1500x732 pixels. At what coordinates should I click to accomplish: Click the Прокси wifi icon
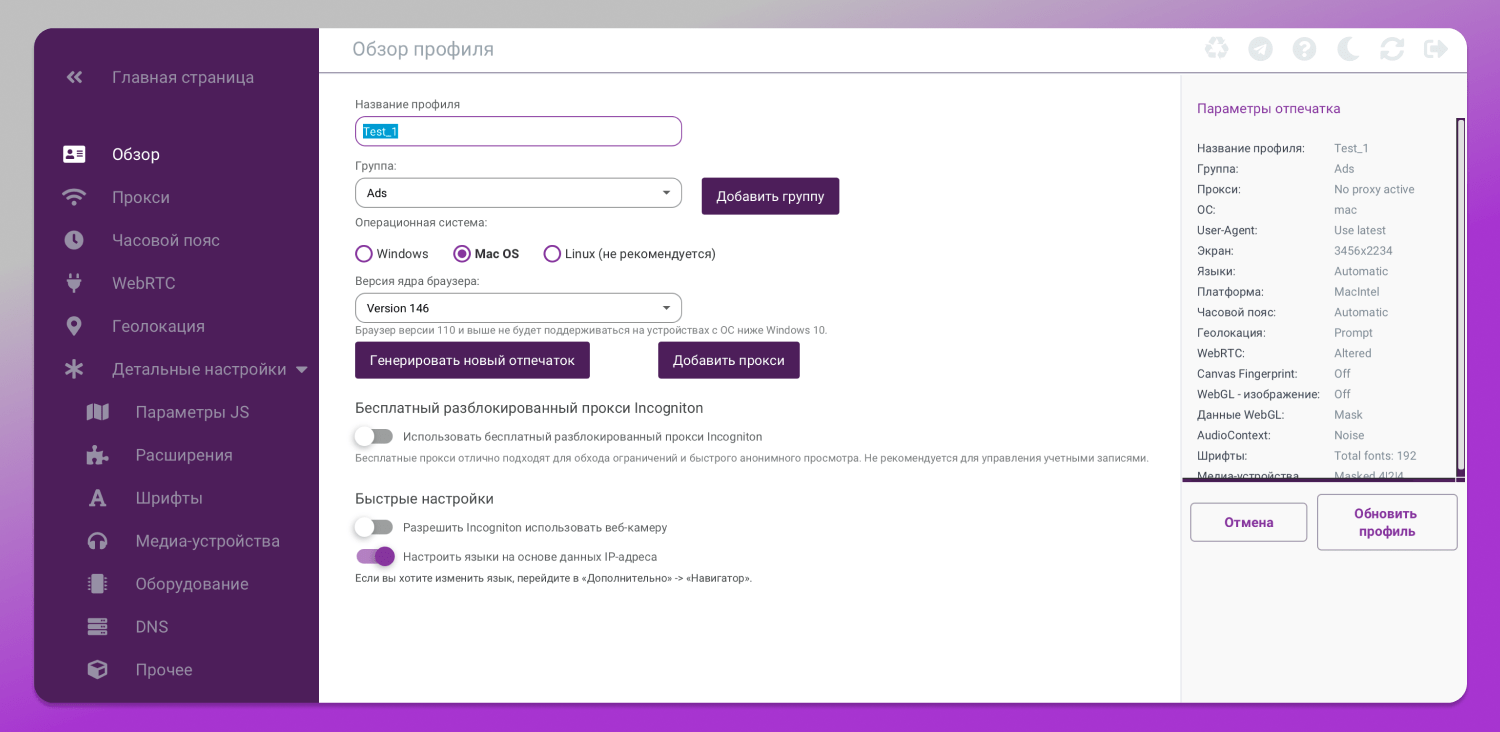point(74,197)
